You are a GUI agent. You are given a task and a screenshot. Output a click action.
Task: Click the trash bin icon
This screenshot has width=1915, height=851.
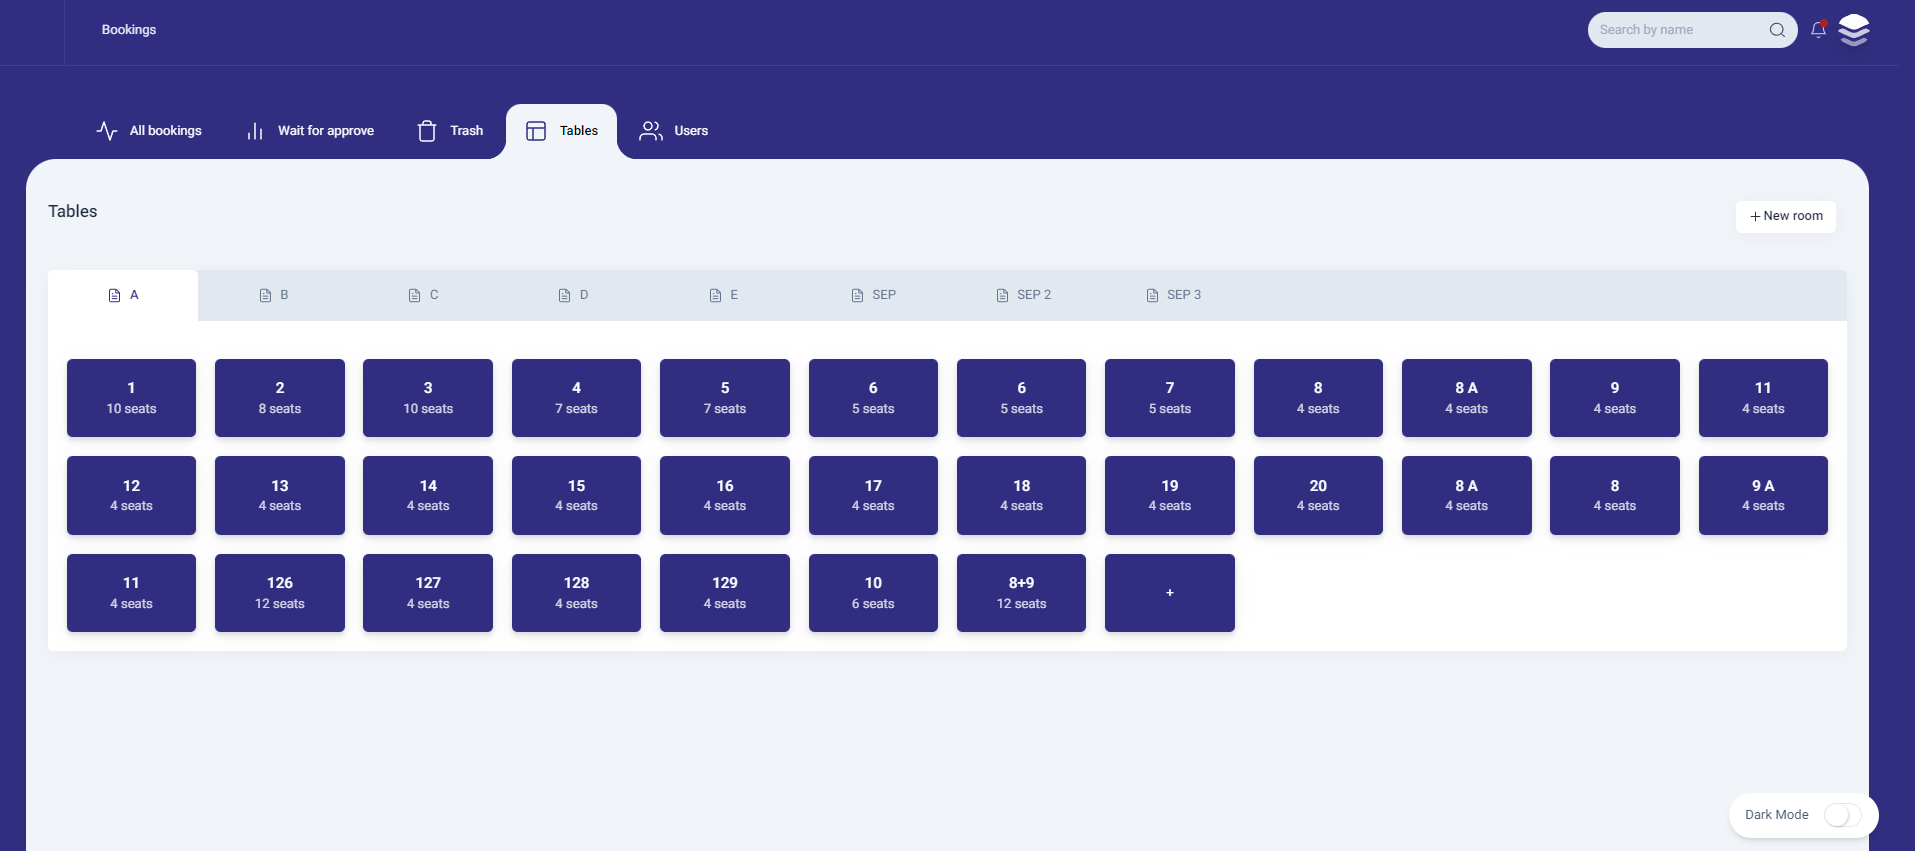point(427,131)
